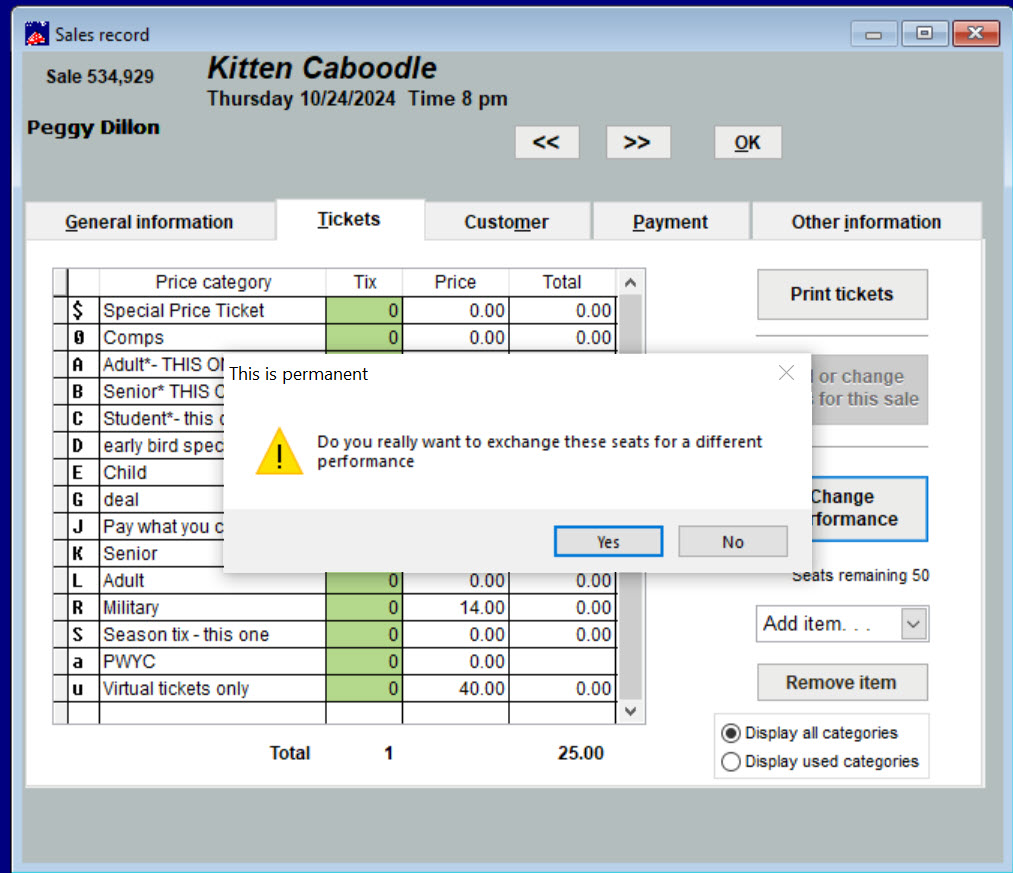Click the Kitten Caboodle show title

tap(322, 68)
